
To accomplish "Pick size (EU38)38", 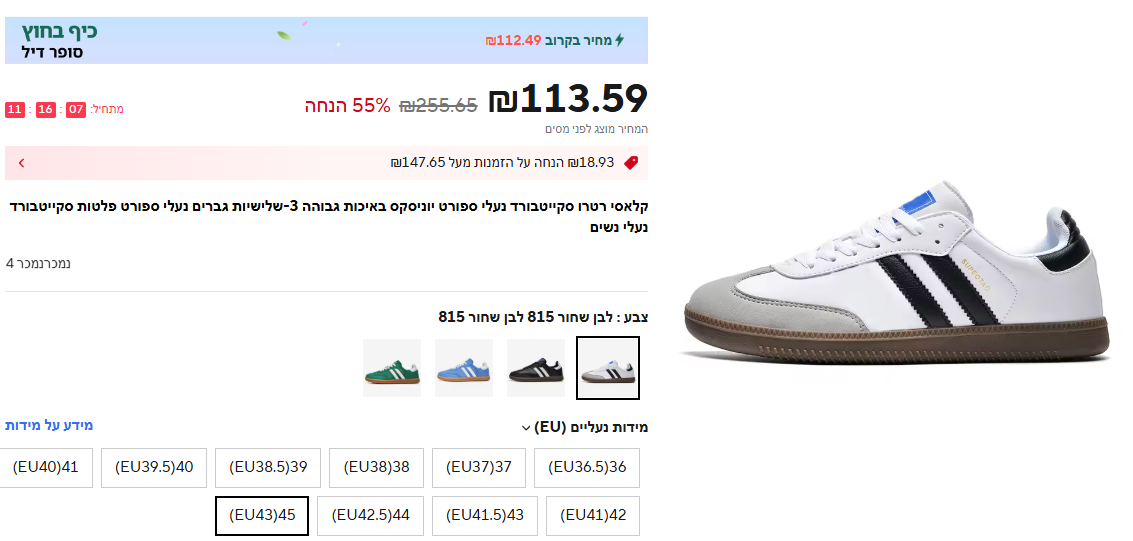I will pos(377,467).
